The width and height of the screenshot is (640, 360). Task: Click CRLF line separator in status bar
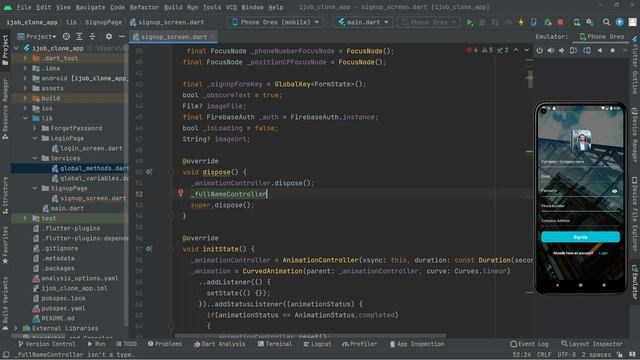543,354
